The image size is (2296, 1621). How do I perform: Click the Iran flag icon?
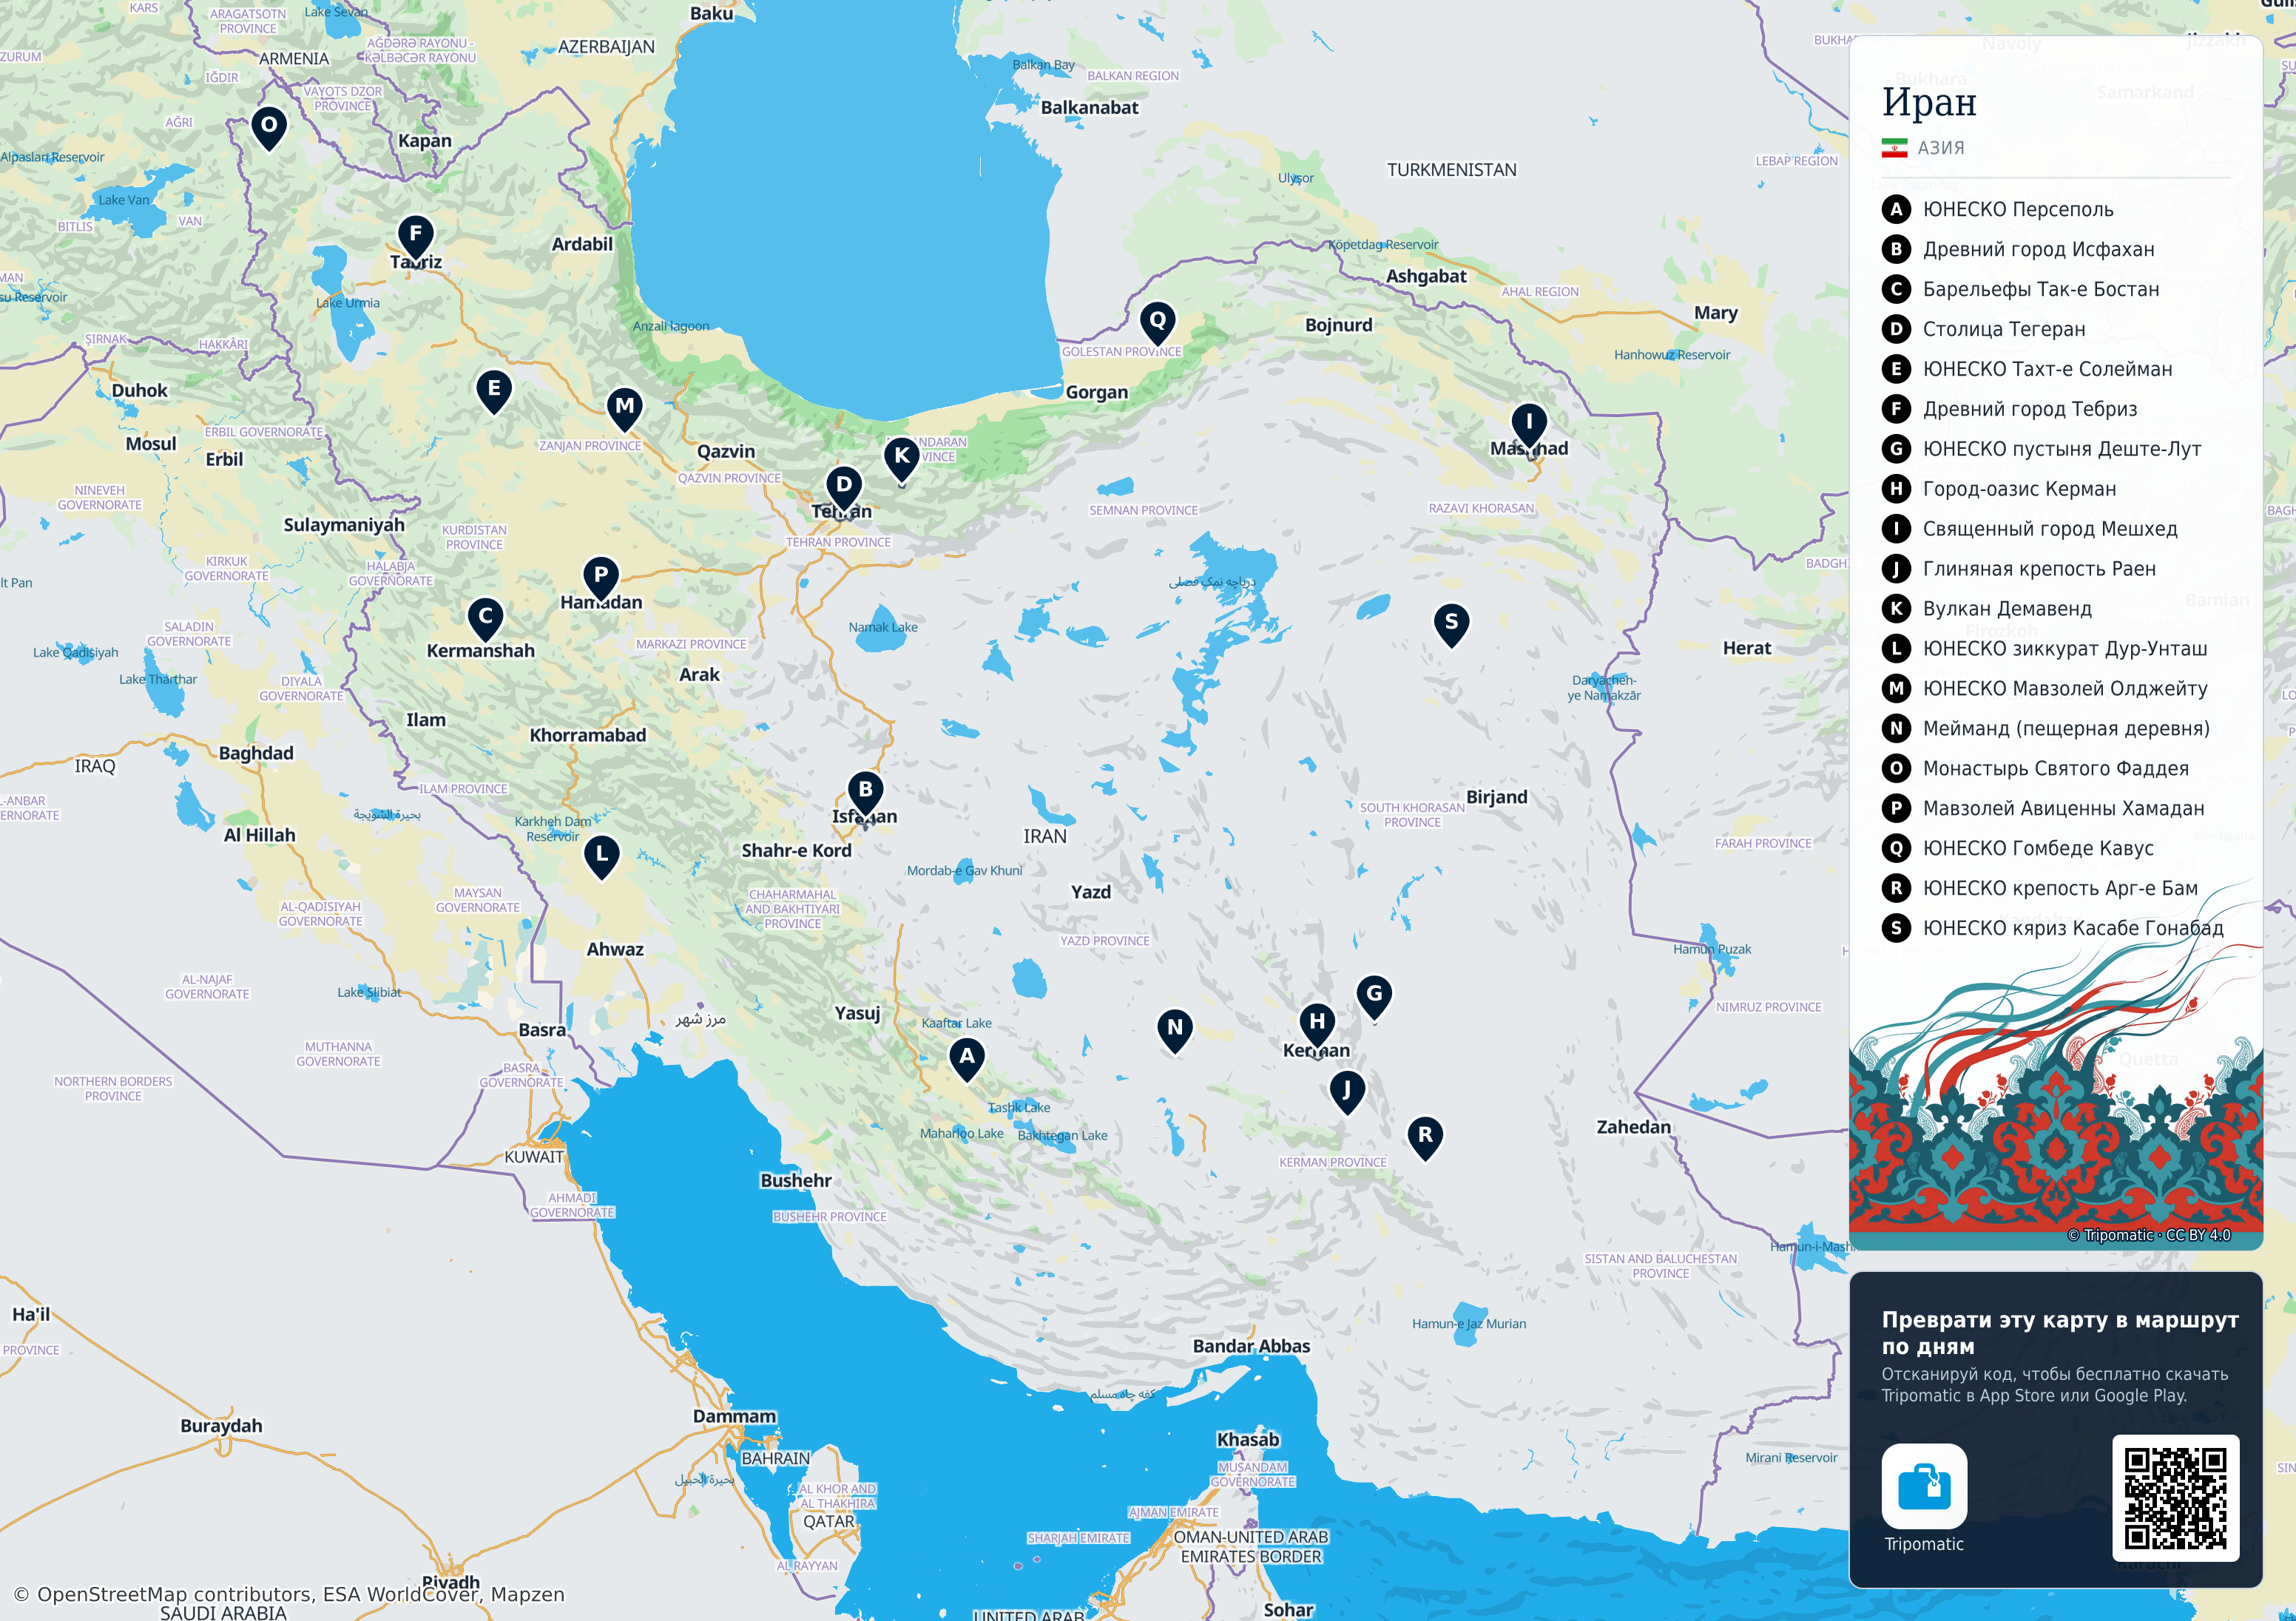(x=1894, y=148)
